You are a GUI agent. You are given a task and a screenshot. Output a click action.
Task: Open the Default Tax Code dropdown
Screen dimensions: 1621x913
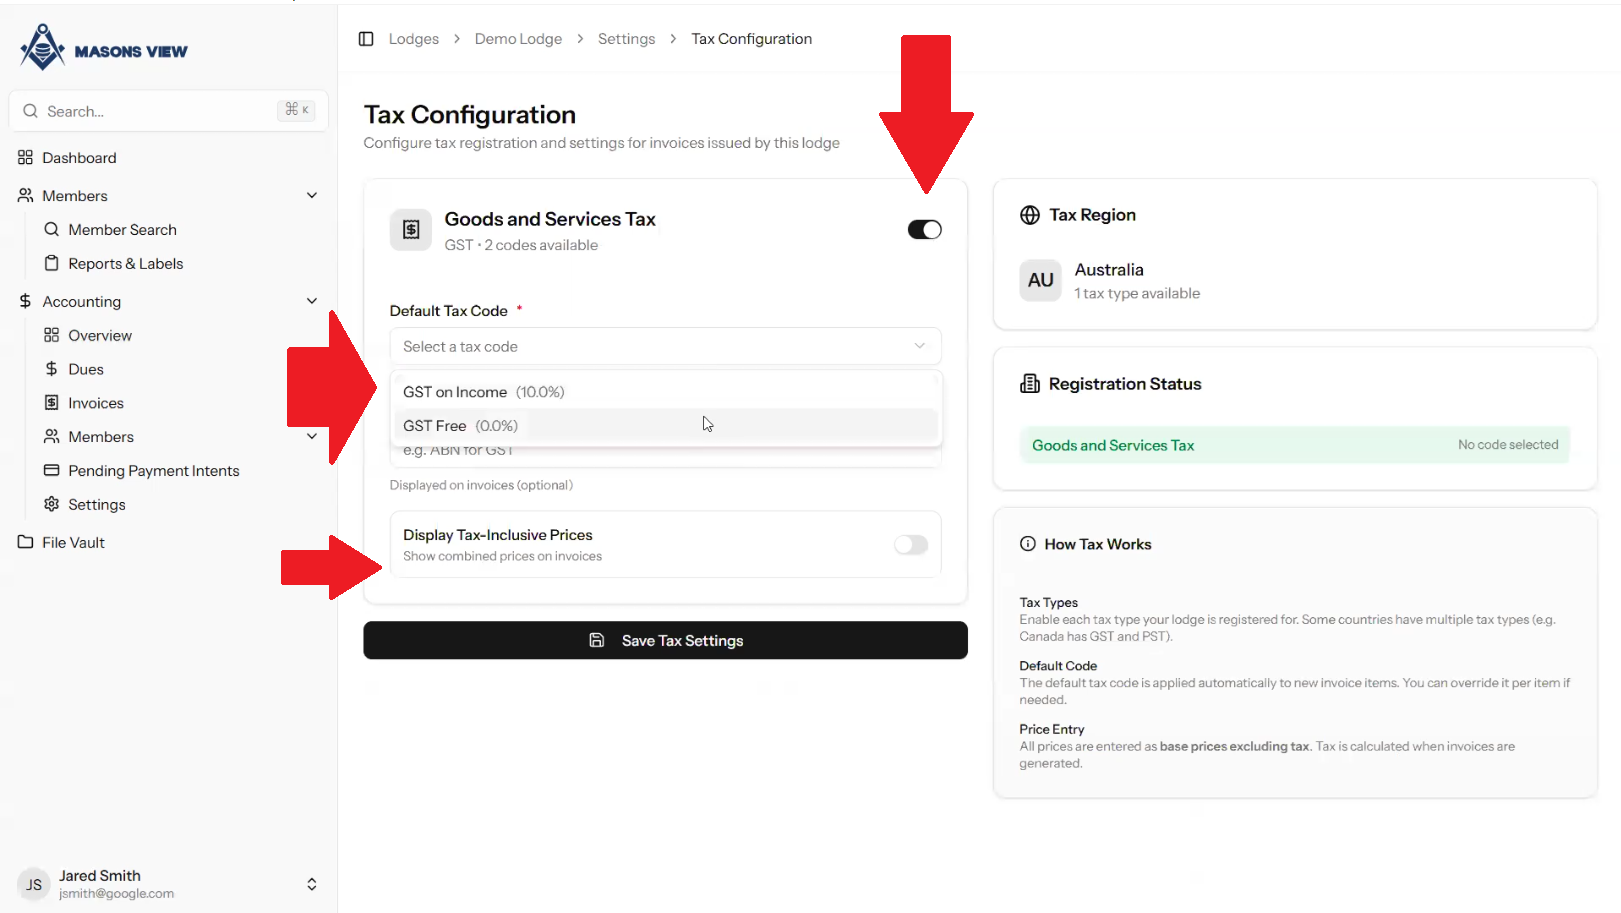[x=665, y=347]
